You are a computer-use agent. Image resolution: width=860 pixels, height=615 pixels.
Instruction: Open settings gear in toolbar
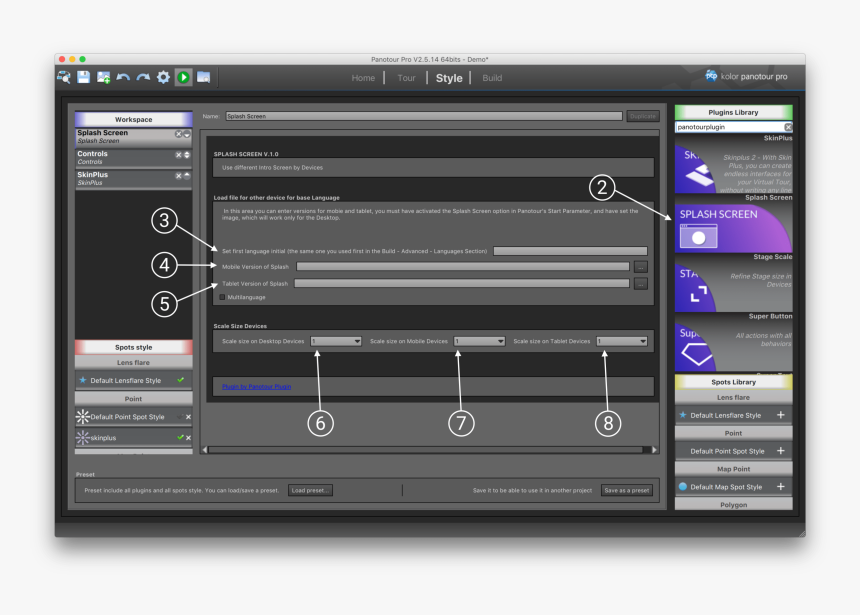163,77
